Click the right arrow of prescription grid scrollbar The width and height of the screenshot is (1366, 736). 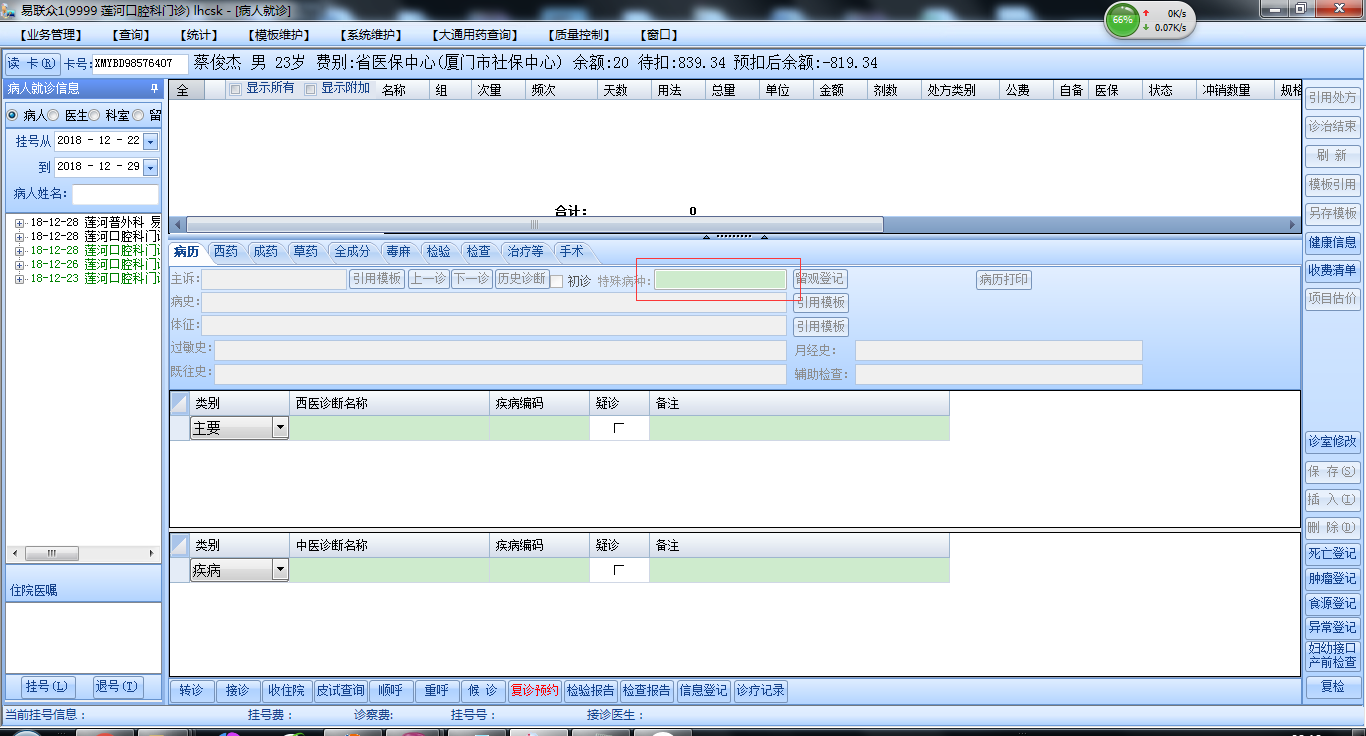pos(1293,225)
